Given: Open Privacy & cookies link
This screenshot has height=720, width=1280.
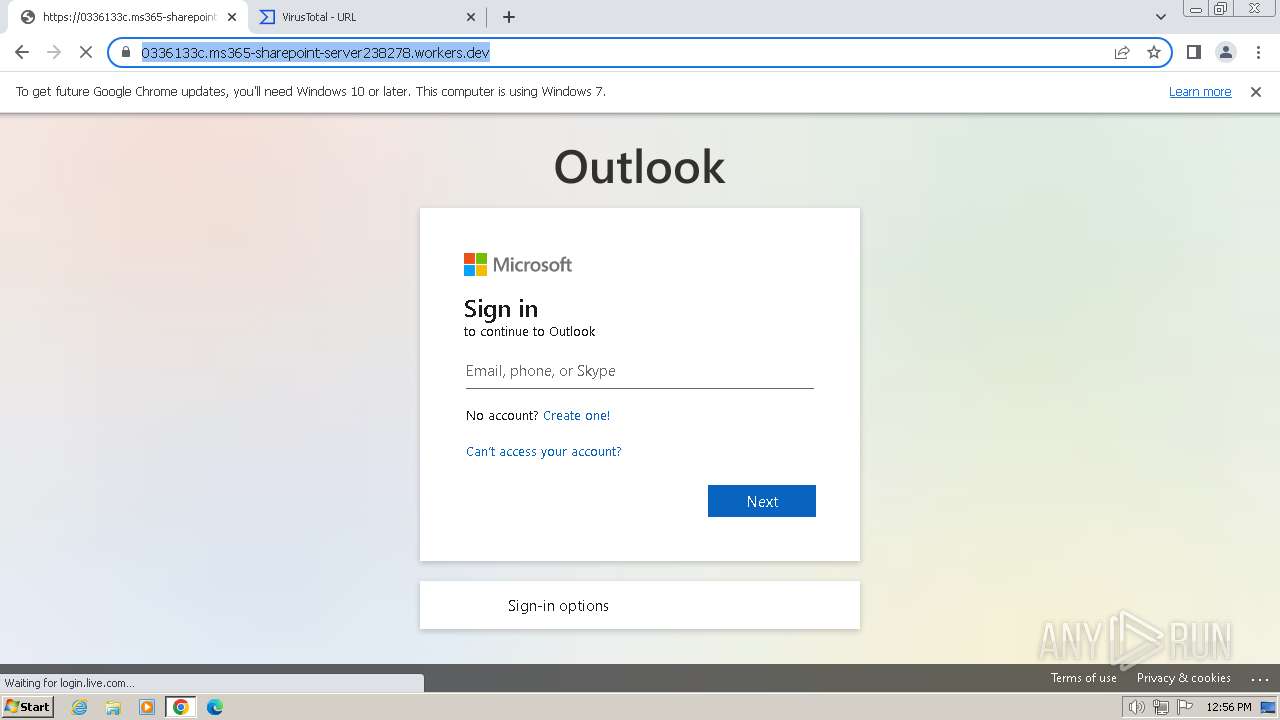Looking at the screenshot, I should pos(1184,678).
